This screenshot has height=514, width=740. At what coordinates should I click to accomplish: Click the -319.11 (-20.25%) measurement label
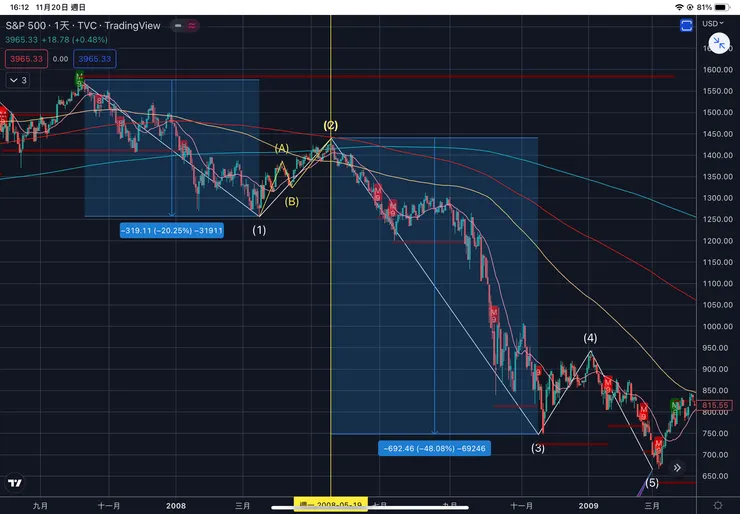tap(172, 231)
